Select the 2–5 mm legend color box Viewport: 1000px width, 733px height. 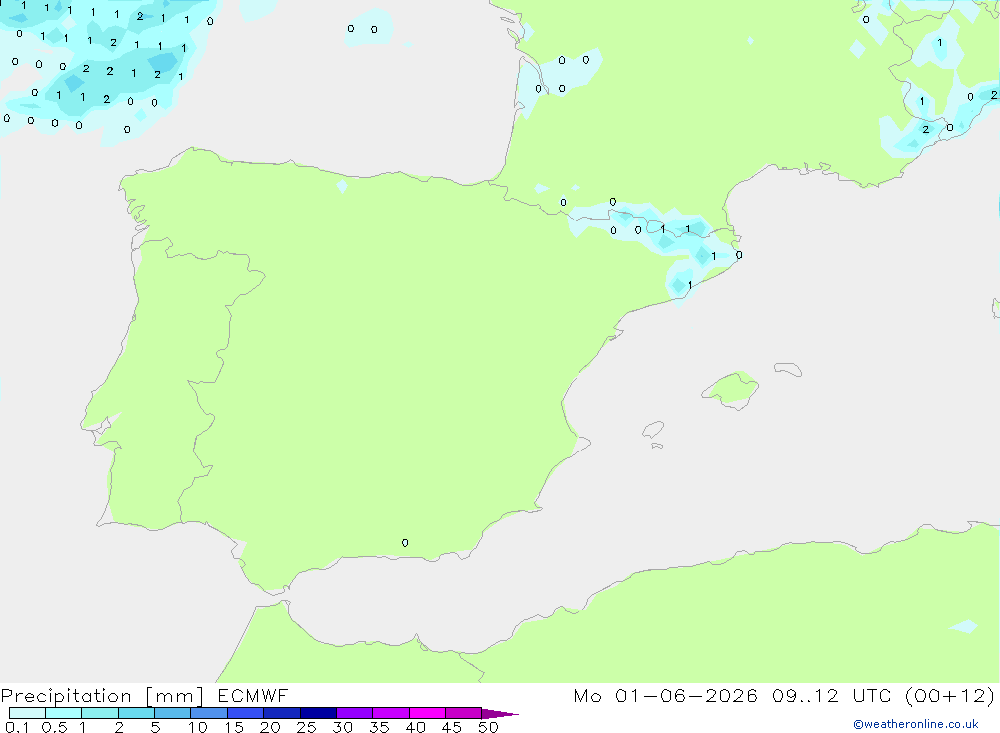[136, 713]
